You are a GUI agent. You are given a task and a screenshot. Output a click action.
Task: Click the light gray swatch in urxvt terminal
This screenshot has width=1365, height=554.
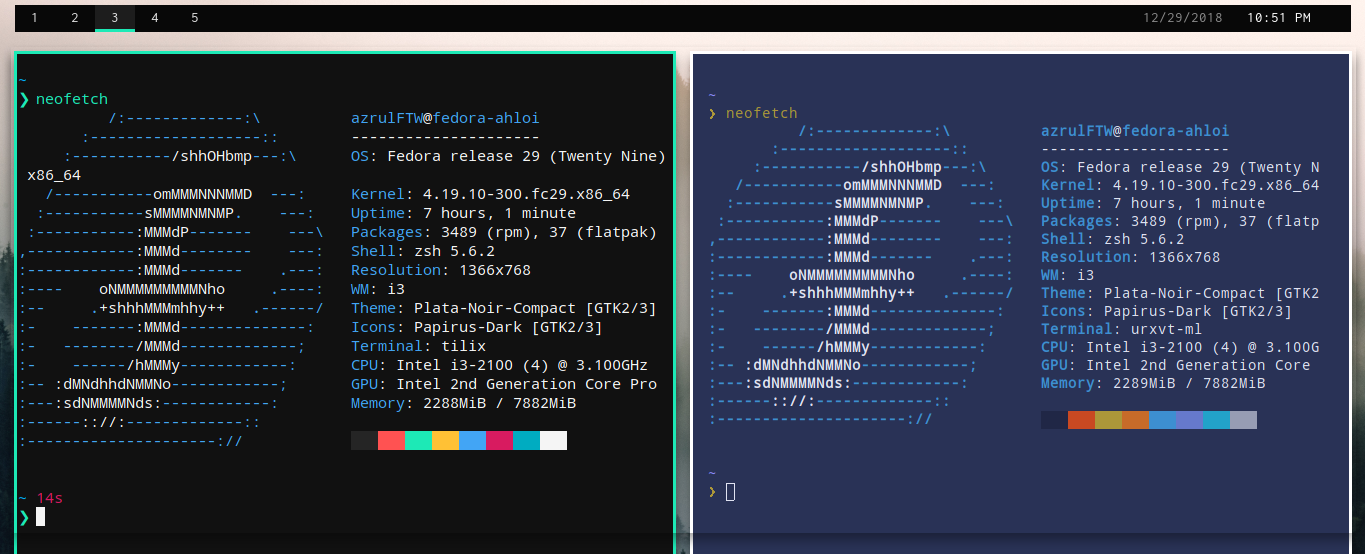(1243, 420)
